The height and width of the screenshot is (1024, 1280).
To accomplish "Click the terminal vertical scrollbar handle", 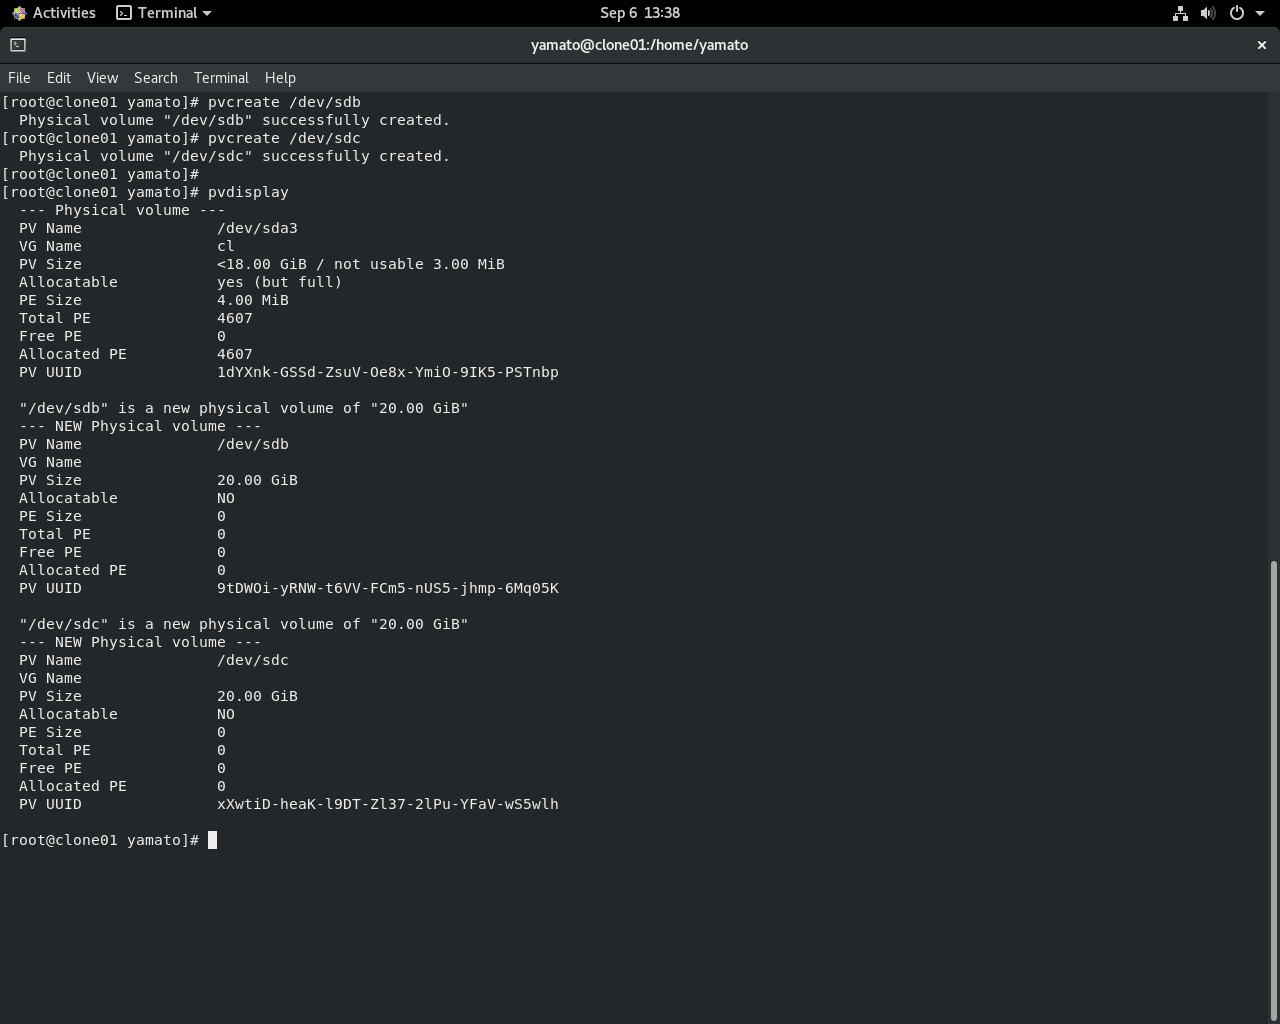I will point(1273,790).
